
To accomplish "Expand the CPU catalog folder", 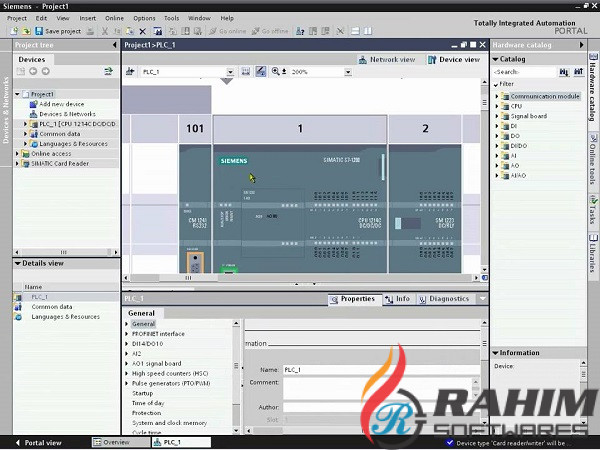I will point(497,106).
